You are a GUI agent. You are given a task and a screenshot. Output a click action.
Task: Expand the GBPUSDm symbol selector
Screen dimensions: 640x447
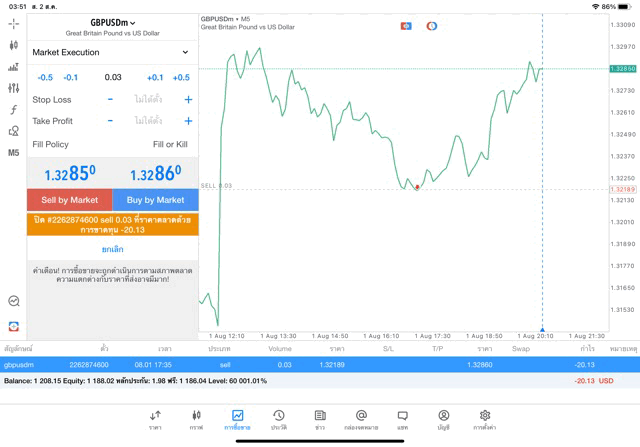(112, 22)
